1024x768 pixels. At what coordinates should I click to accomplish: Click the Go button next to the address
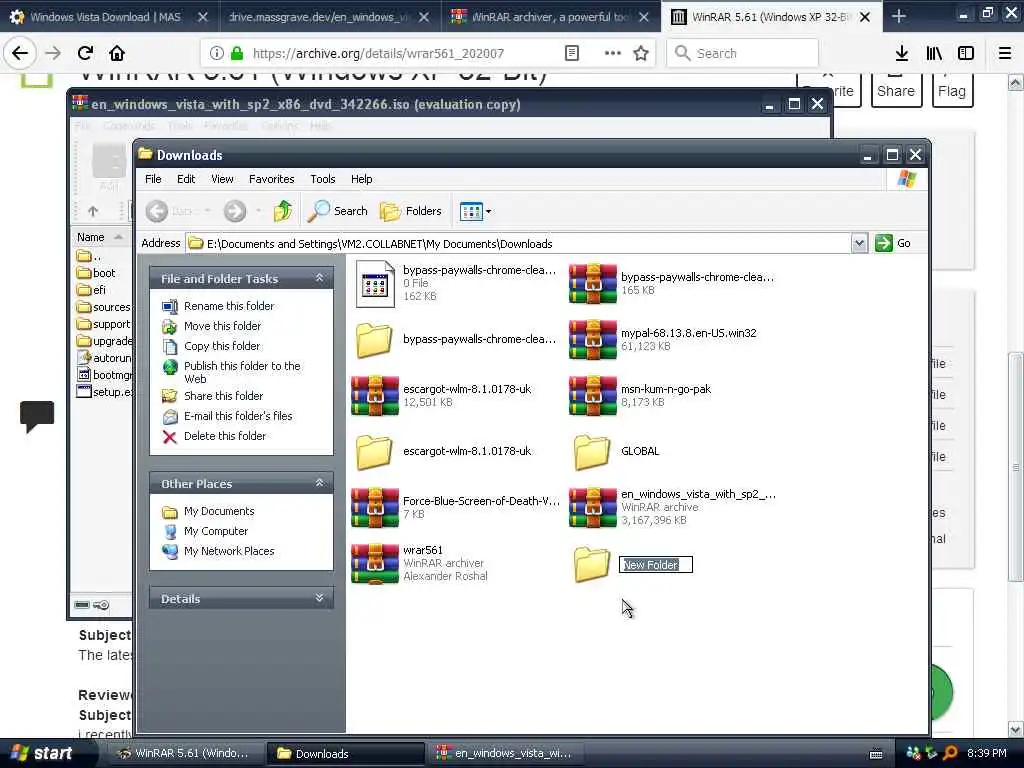tap(893, 243)
